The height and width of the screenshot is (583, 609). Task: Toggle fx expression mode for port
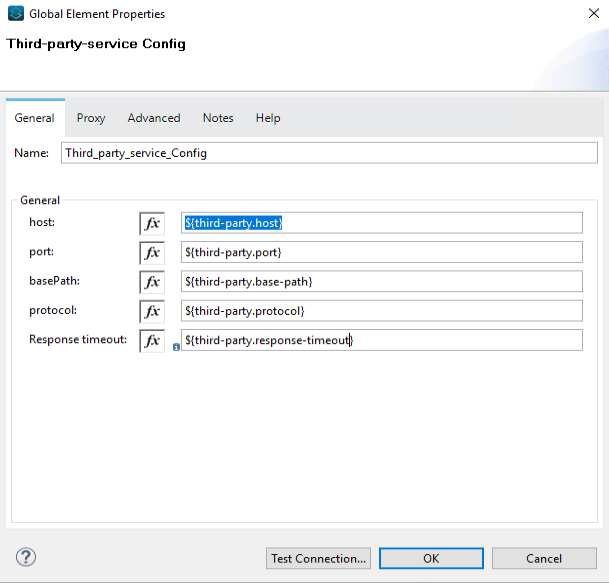pyautogui.click(x=152, y=252)
